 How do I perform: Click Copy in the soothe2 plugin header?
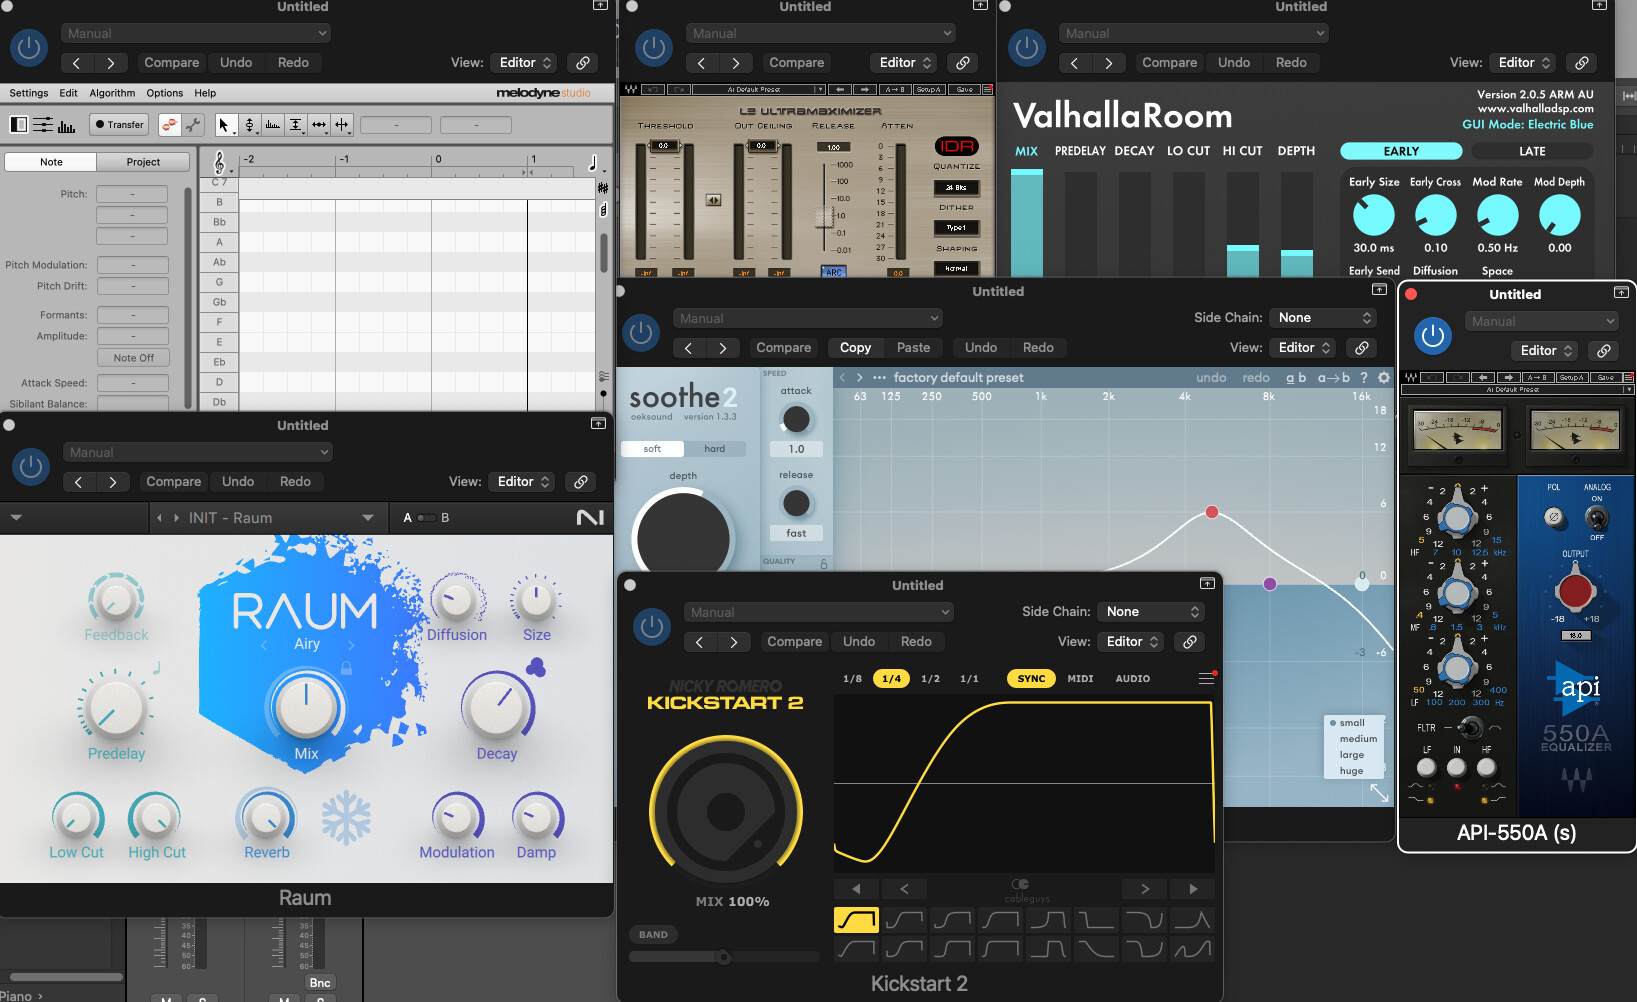[855, 348]
